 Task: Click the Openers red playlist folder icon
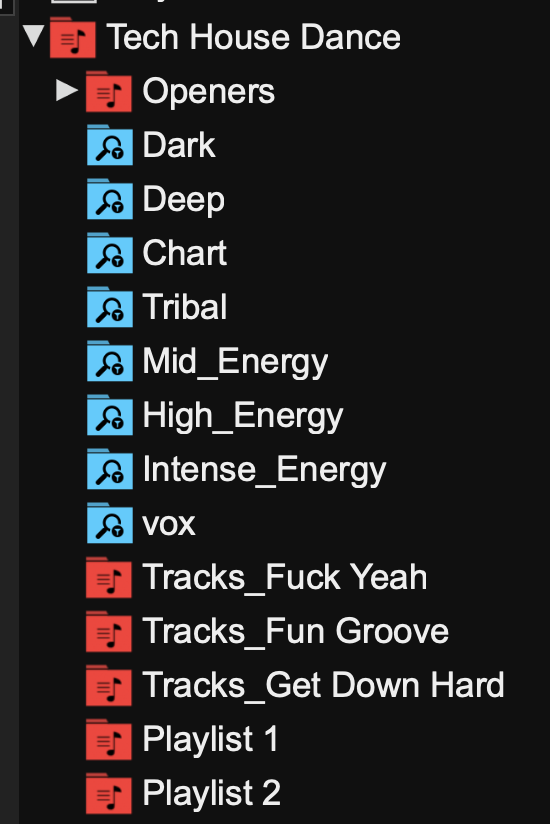click(x=109, y=91)
